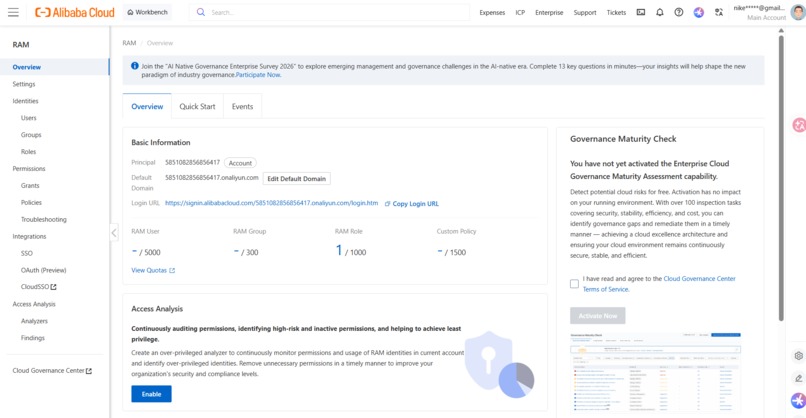Switch to the Quick Start tab
This screenshot has width=806, height=418.
197,106
